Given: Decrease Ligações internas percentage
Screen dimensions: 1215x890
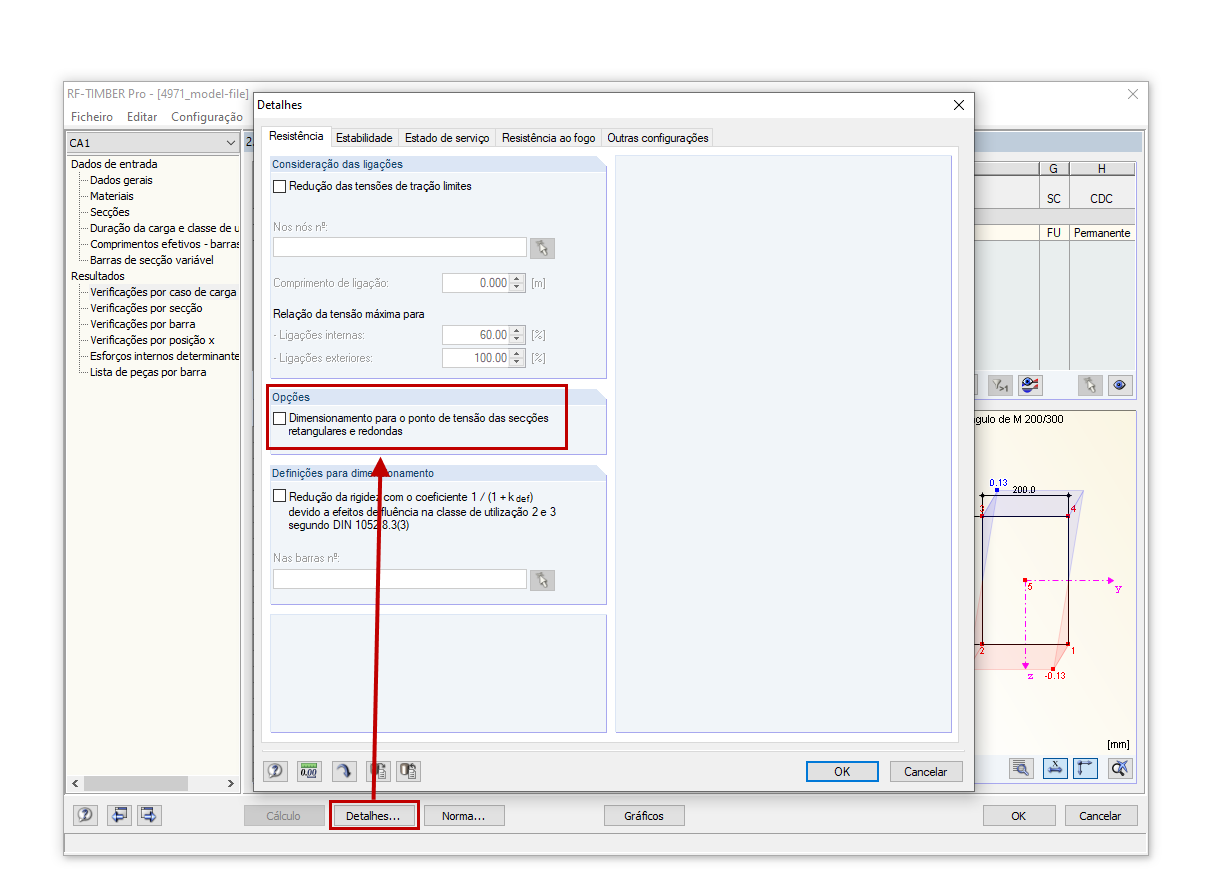Looking at the screenshot, I should [517, 339].
